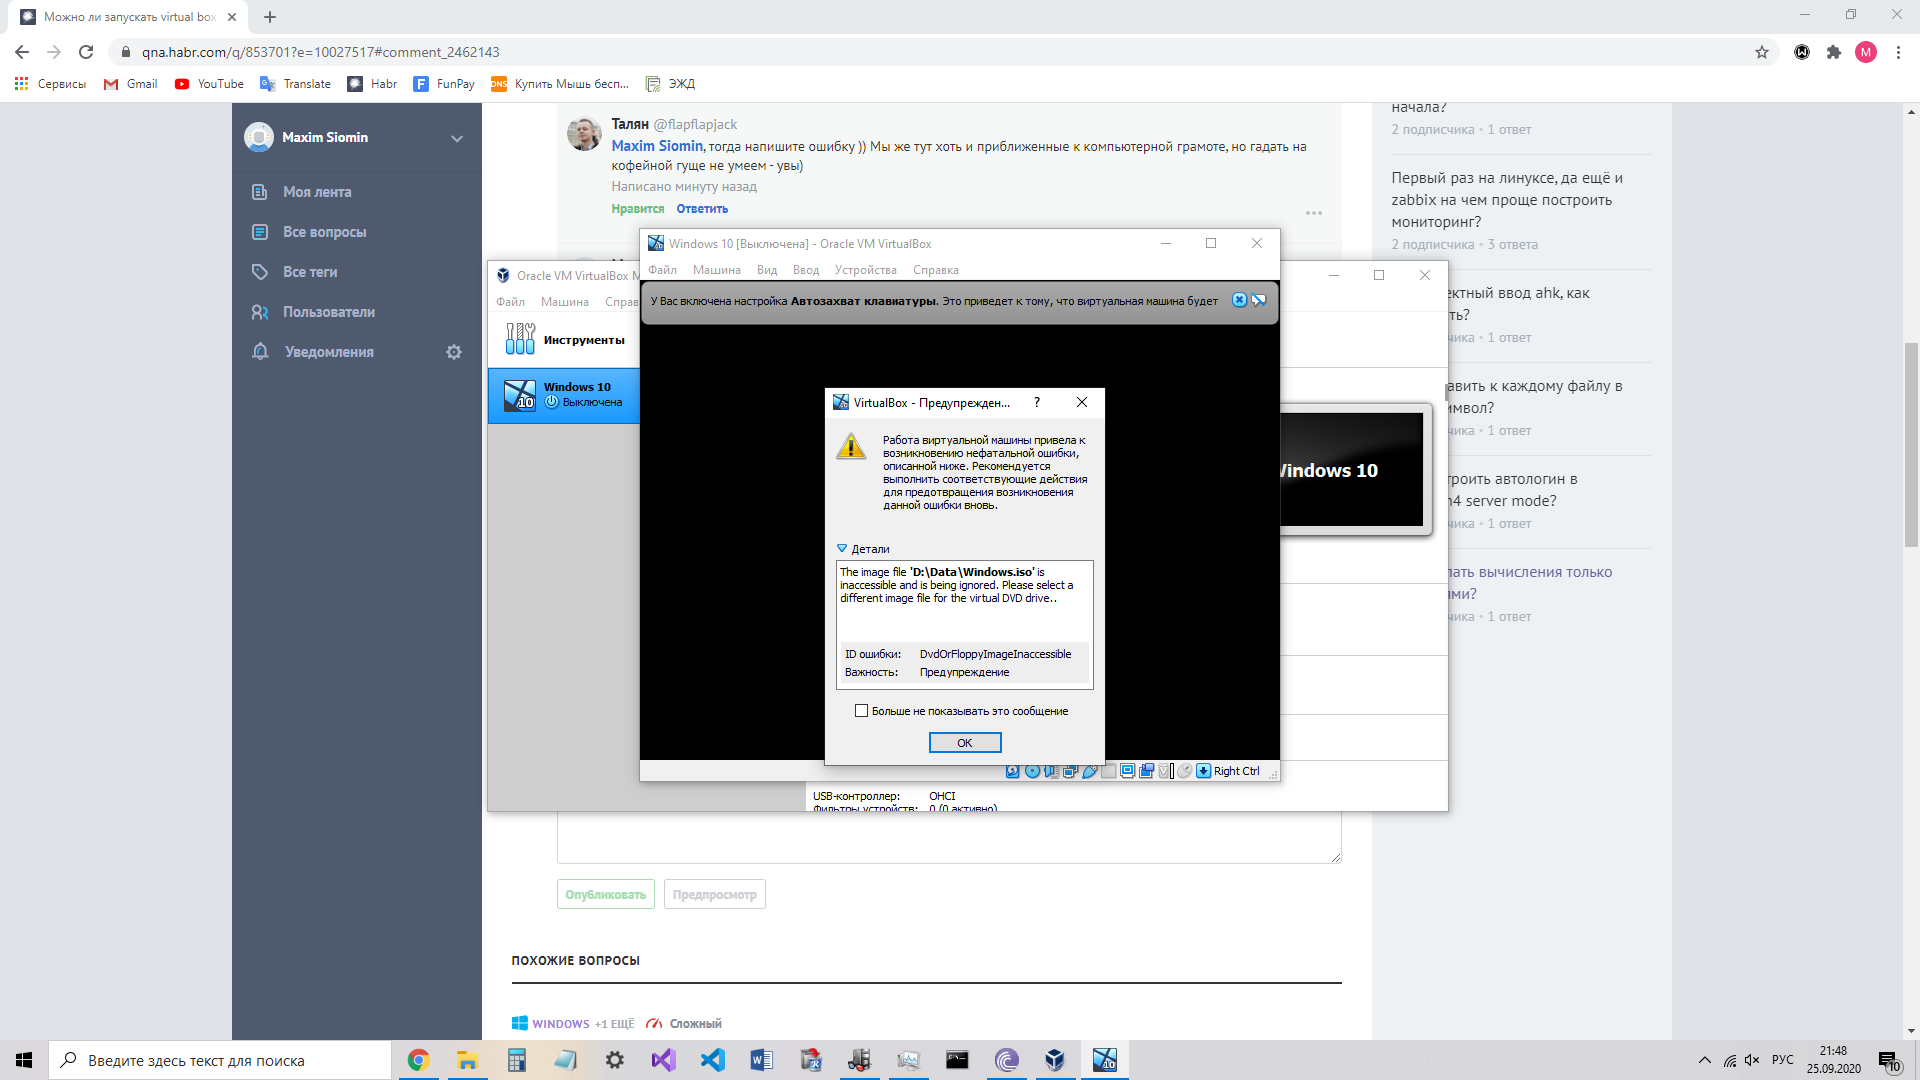The width and height of the screenshot is (1920, 1080).
Task: Click Ответить under Талян's comment
Action: pos(702,209)
